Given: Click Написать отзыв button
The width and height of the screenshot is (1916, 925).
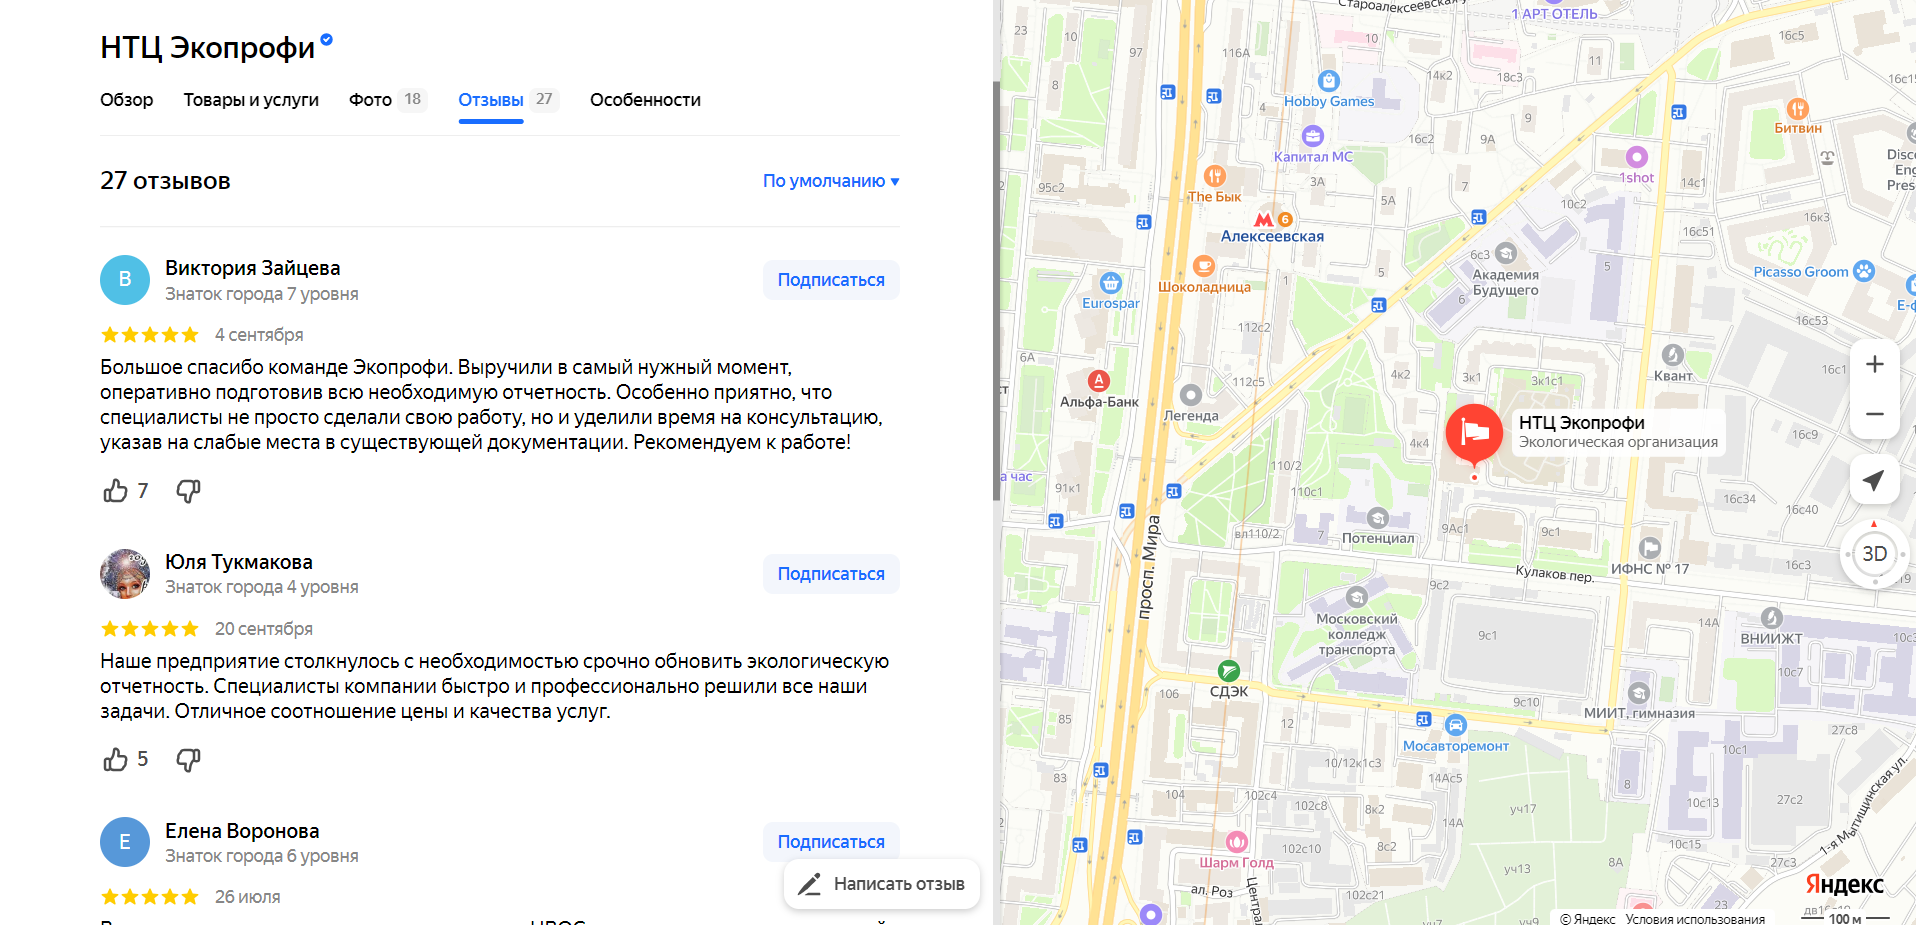Looking at the screenshot, I should [882, 884].
